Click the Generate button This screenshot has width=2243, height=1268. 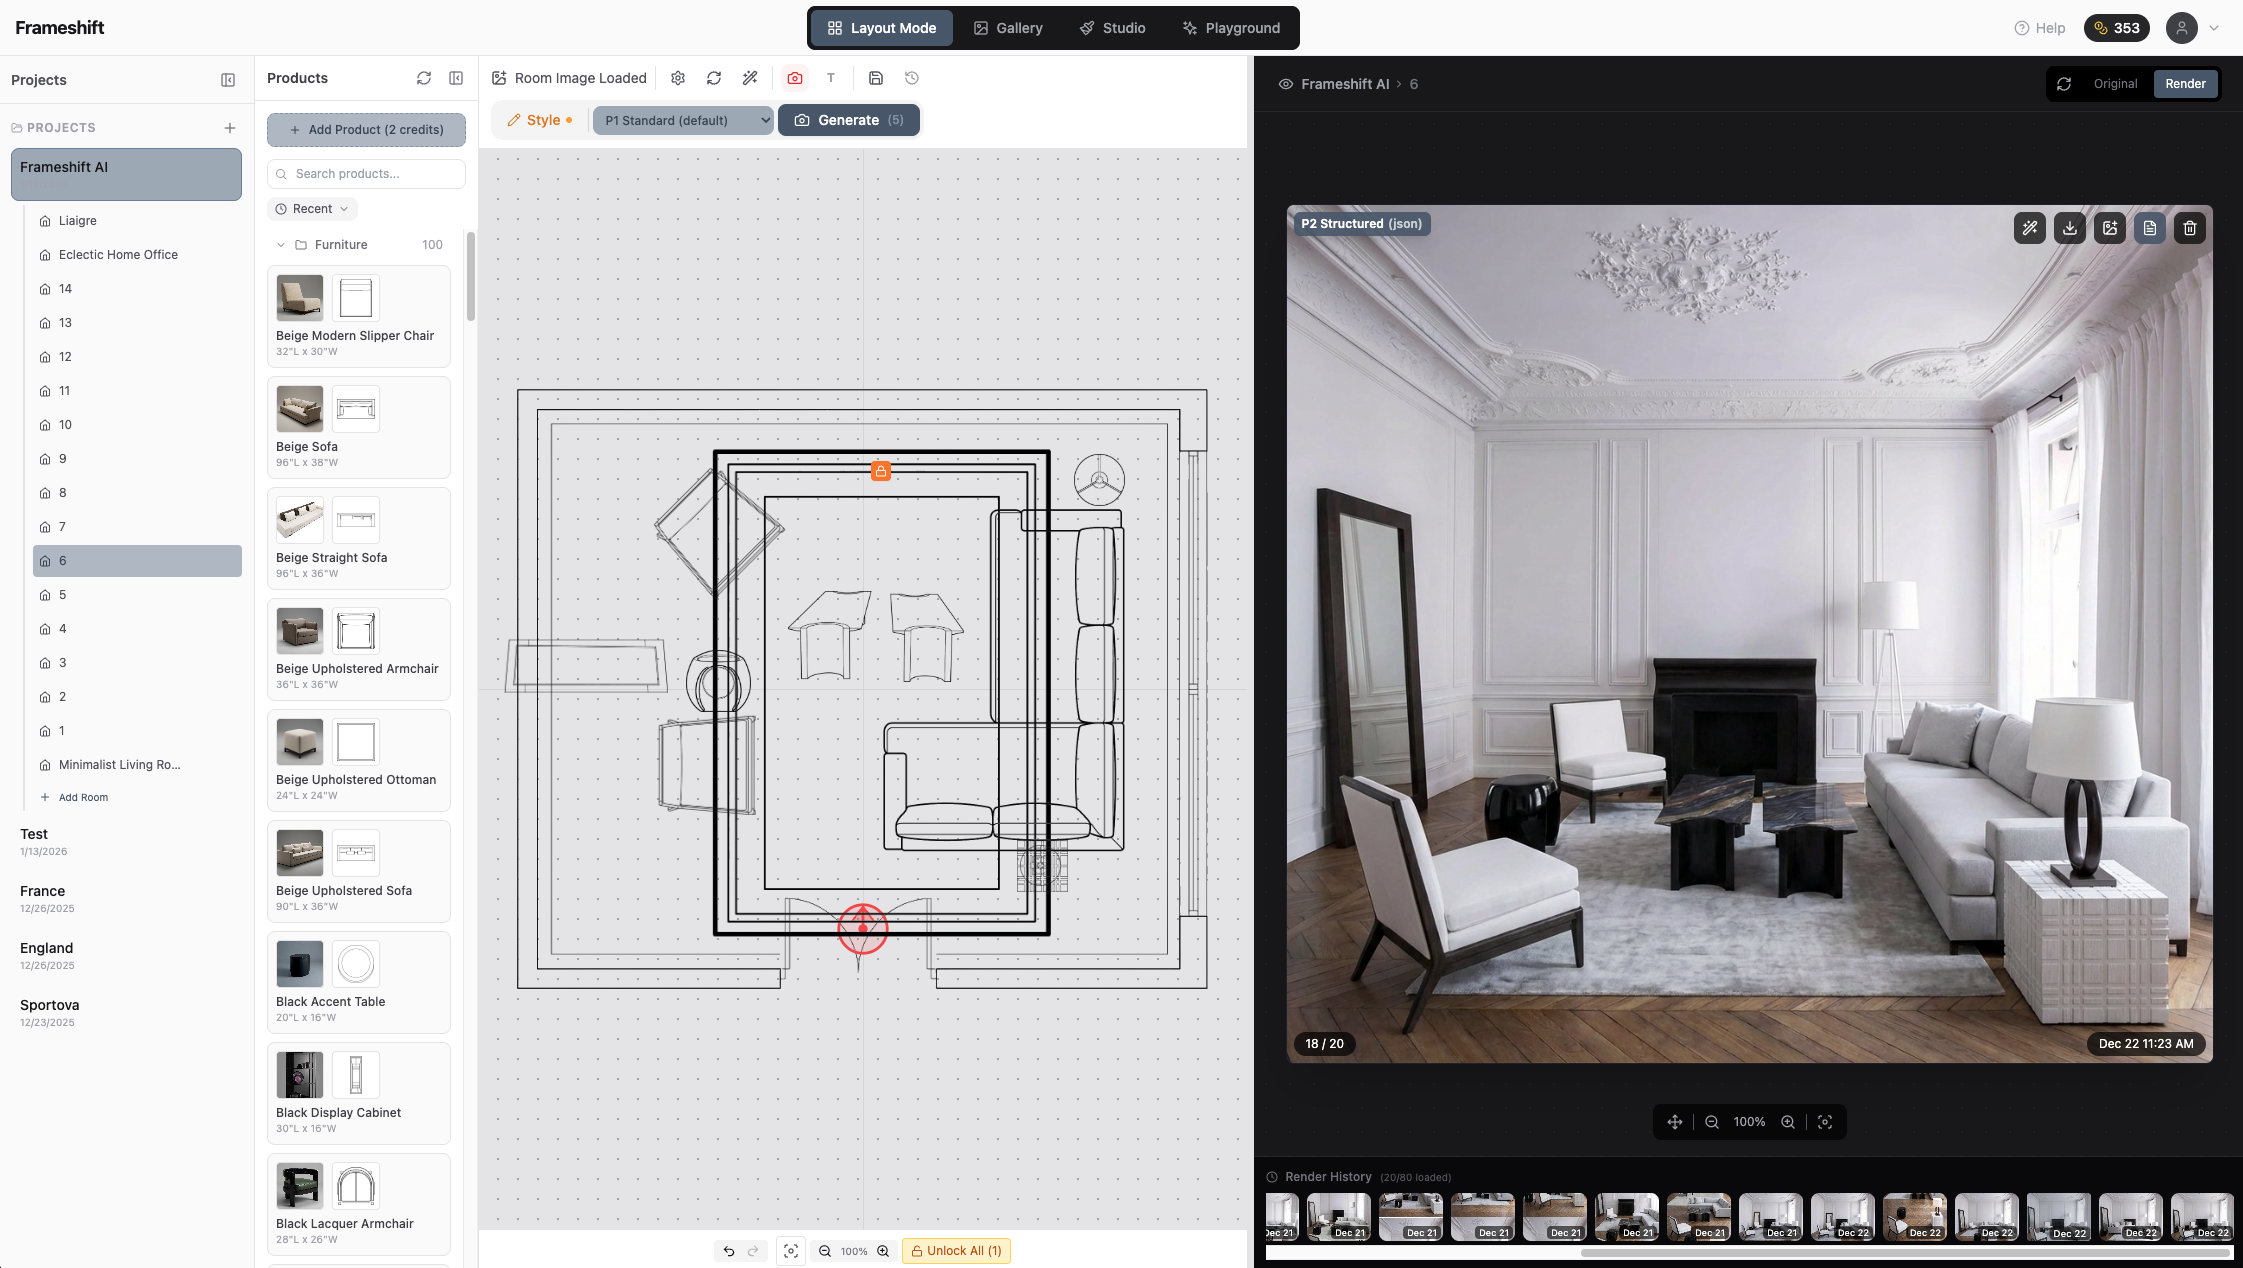click(847, 119)
